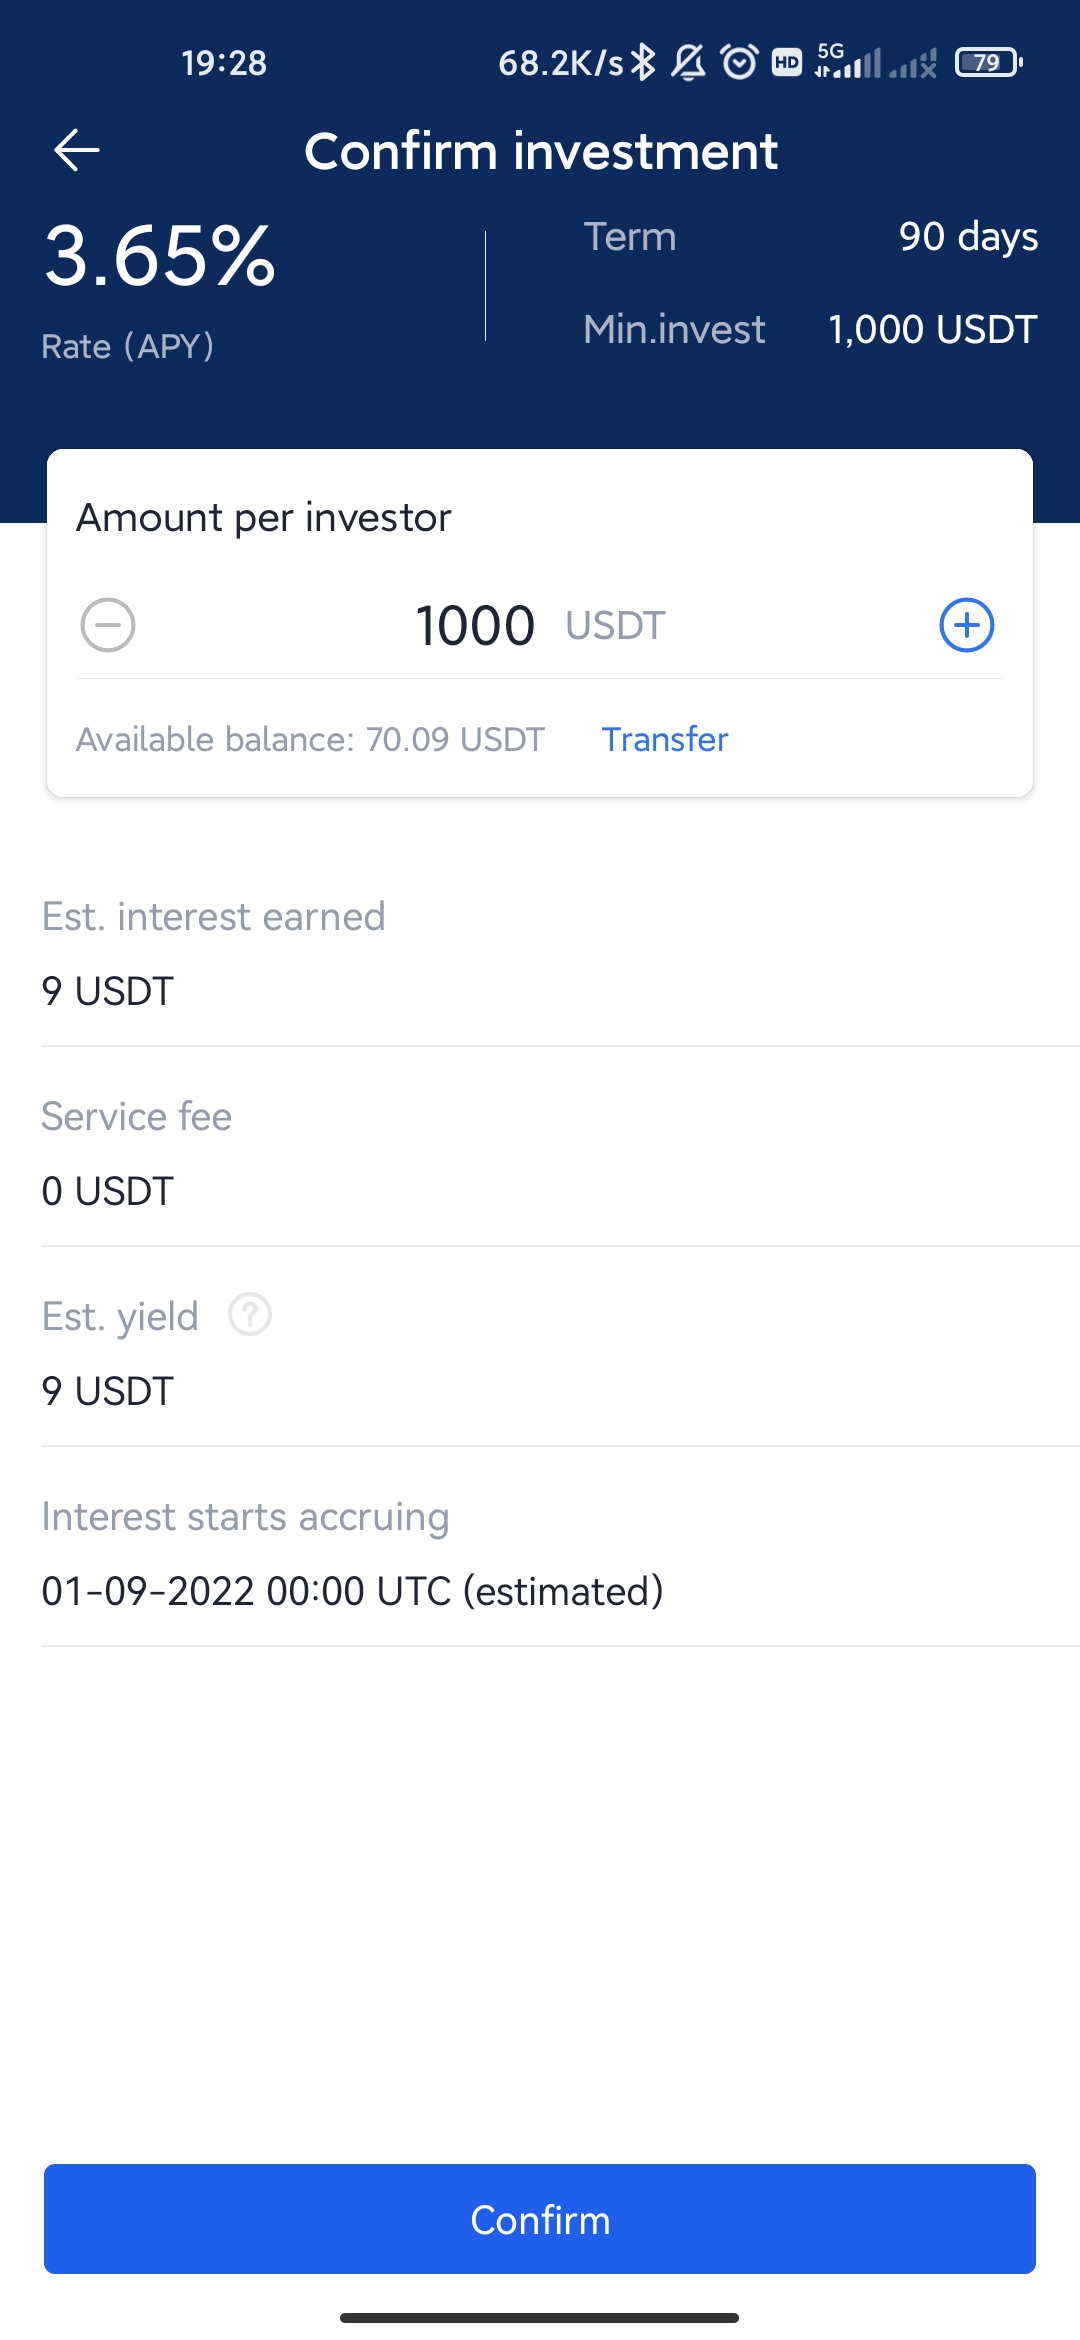Tap the muted notification bell icon

click(688, 62)
